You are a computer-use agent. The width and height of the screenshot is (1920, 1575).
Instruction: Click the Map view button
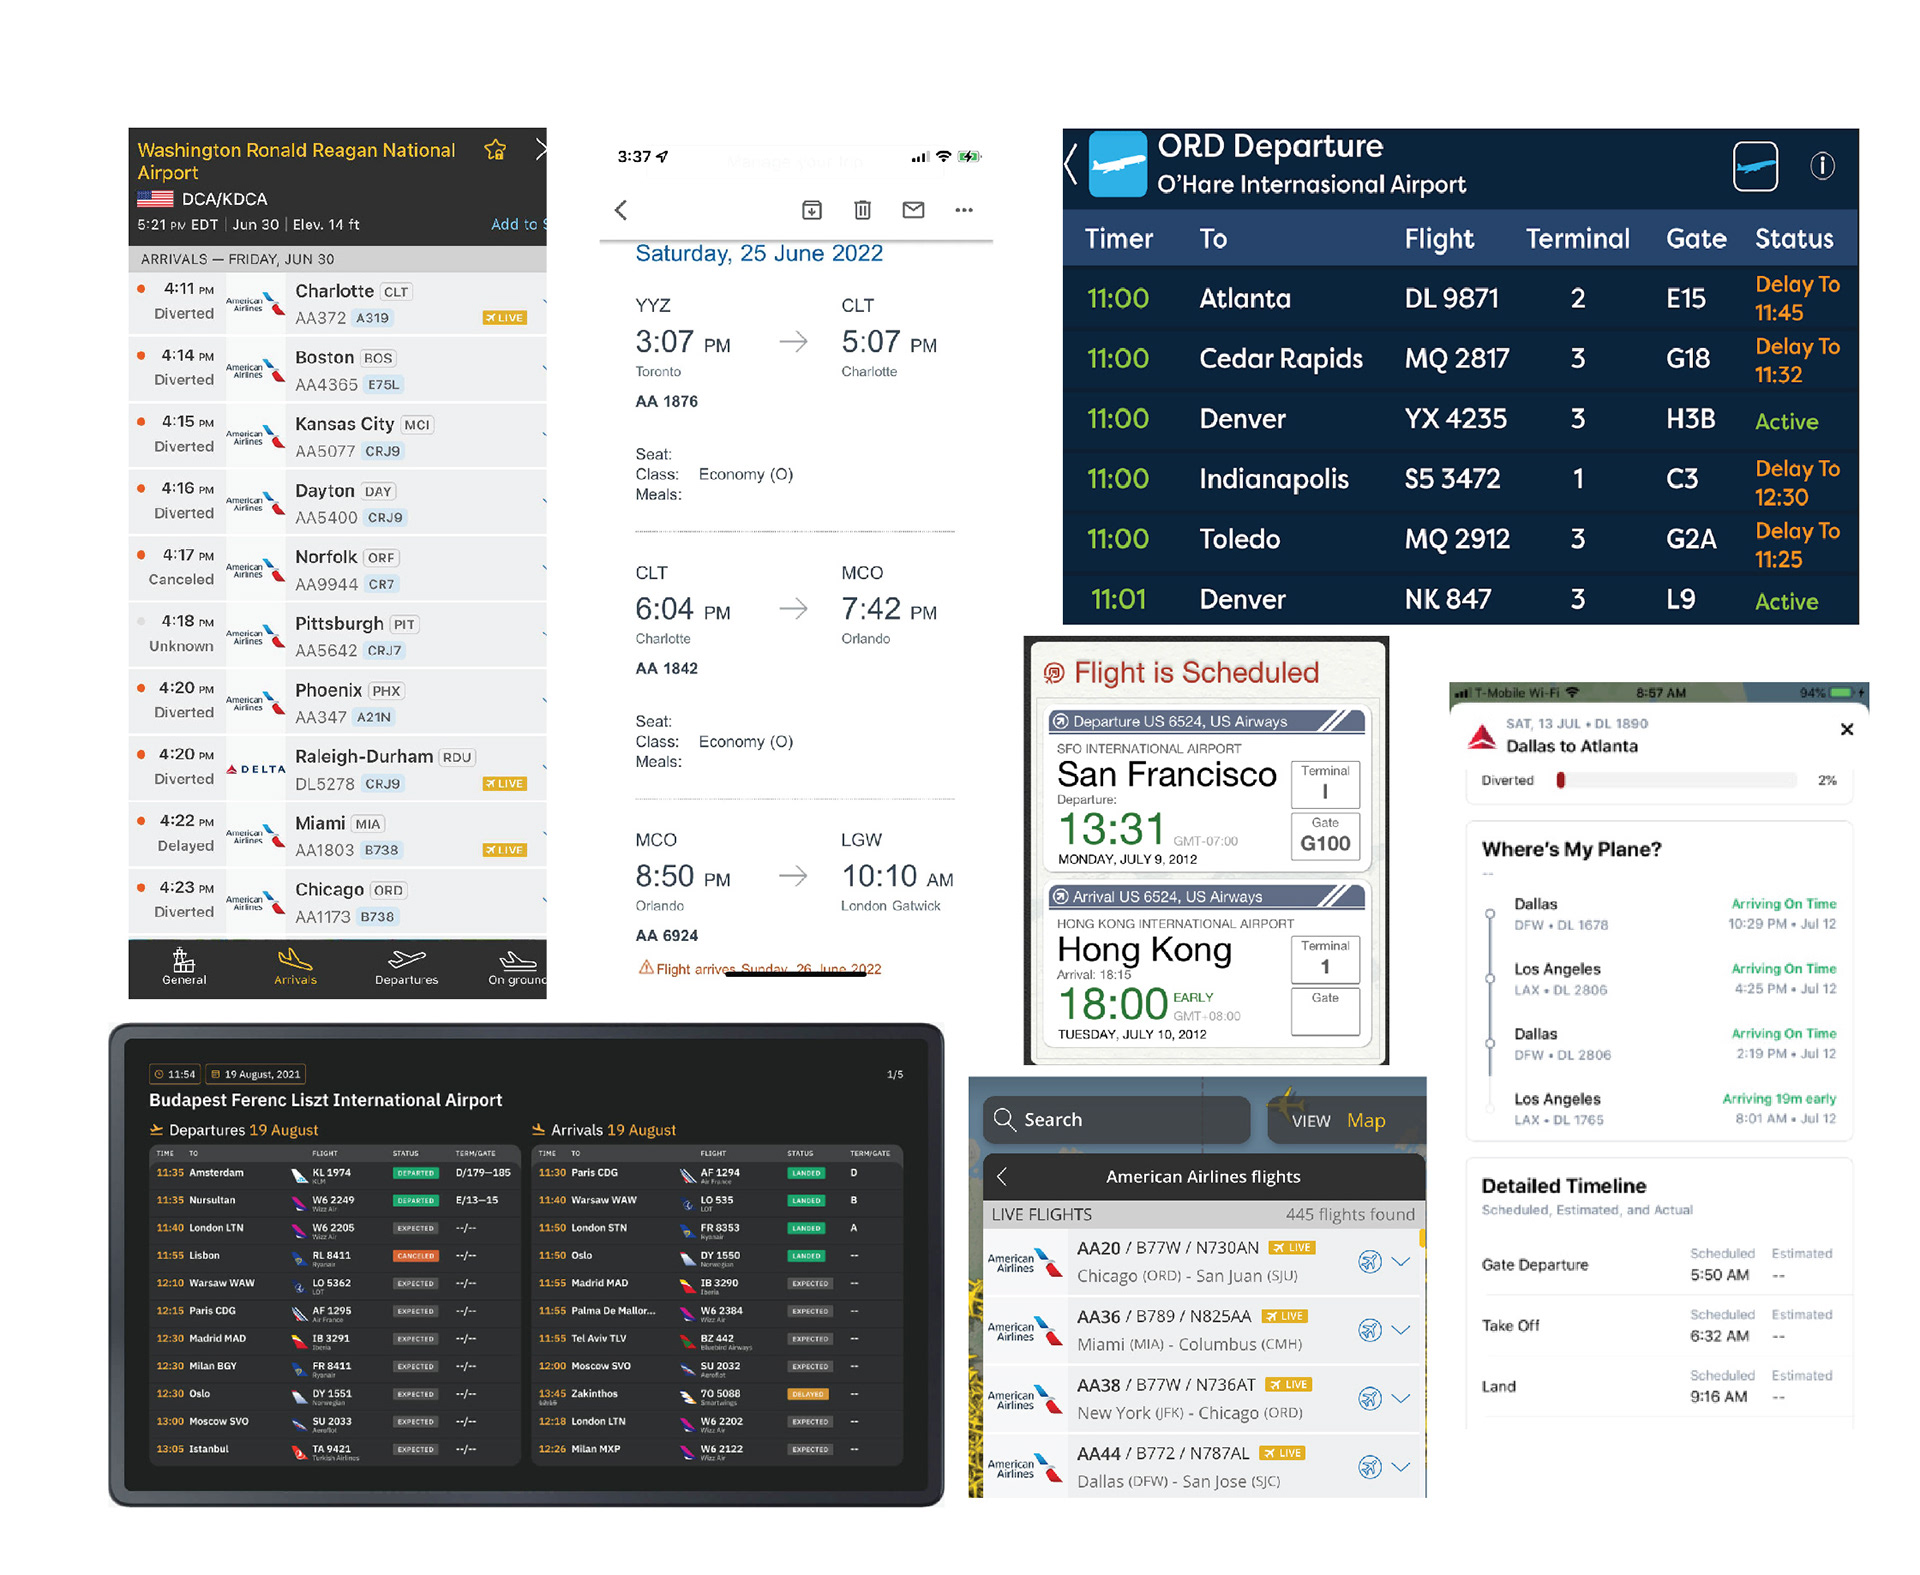pos(1365,1120)
